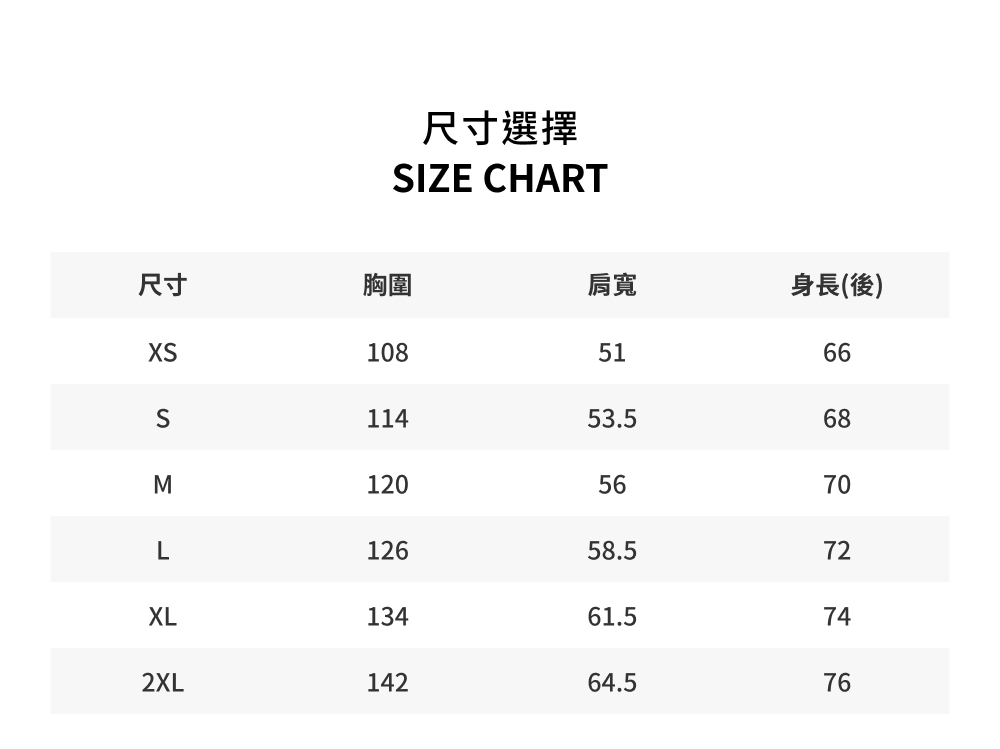Select the 尺寸 column header
Image resolution: width=1000 pixels, height=749 pixels.
[163, 285]
